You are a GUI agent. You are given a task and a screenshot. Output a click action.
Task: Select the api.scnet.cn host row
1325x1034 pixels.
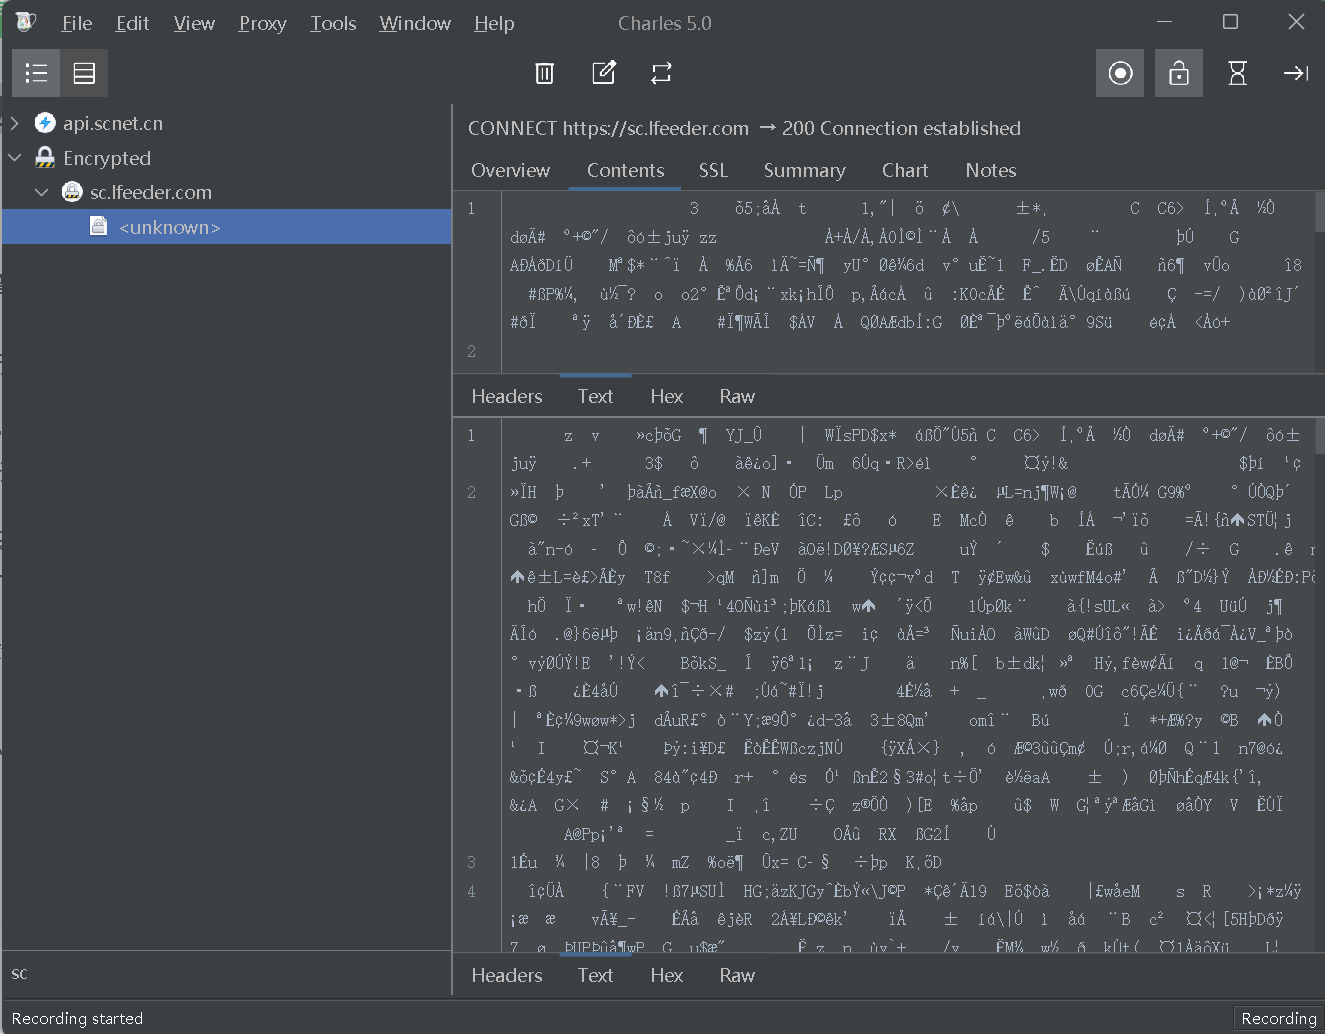[x=227, y=123]
